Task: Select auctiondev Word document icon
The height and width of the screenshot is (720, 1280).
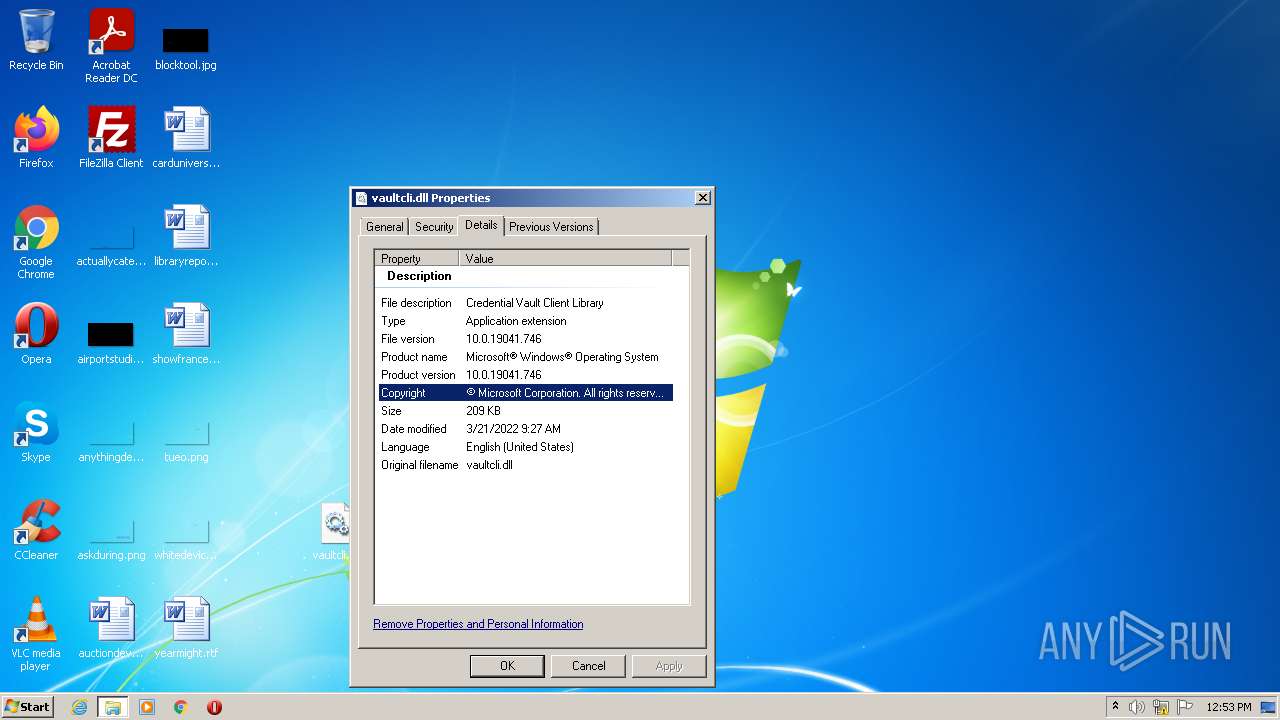Action: [x=111, y=629]
